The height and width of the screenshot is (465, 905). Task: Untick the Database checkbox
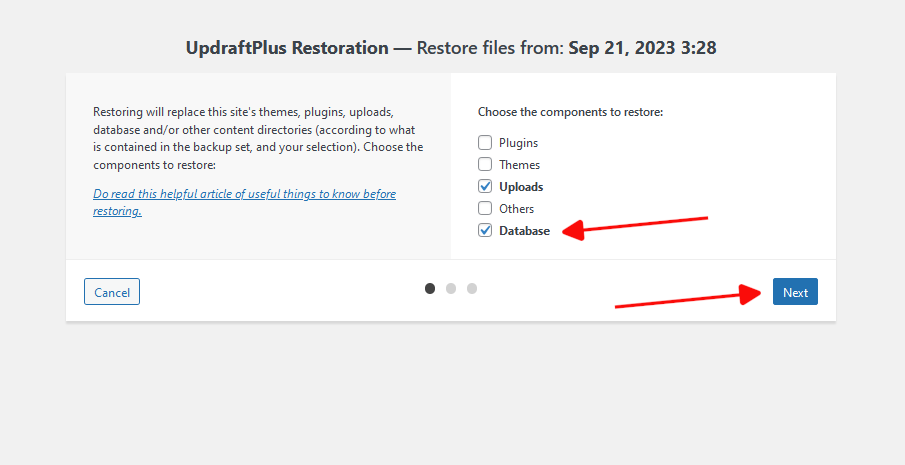[x=485, y=230]
